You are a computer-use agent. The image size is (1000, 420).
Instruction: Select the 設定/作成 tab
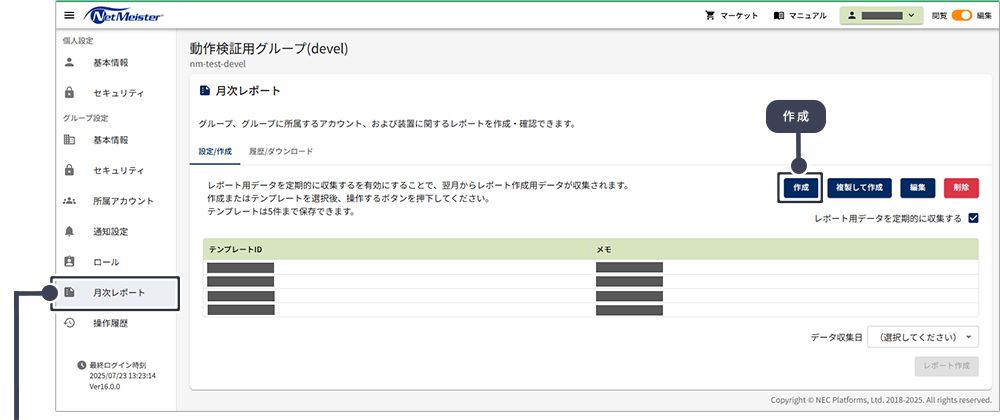[x=215, y=152]
